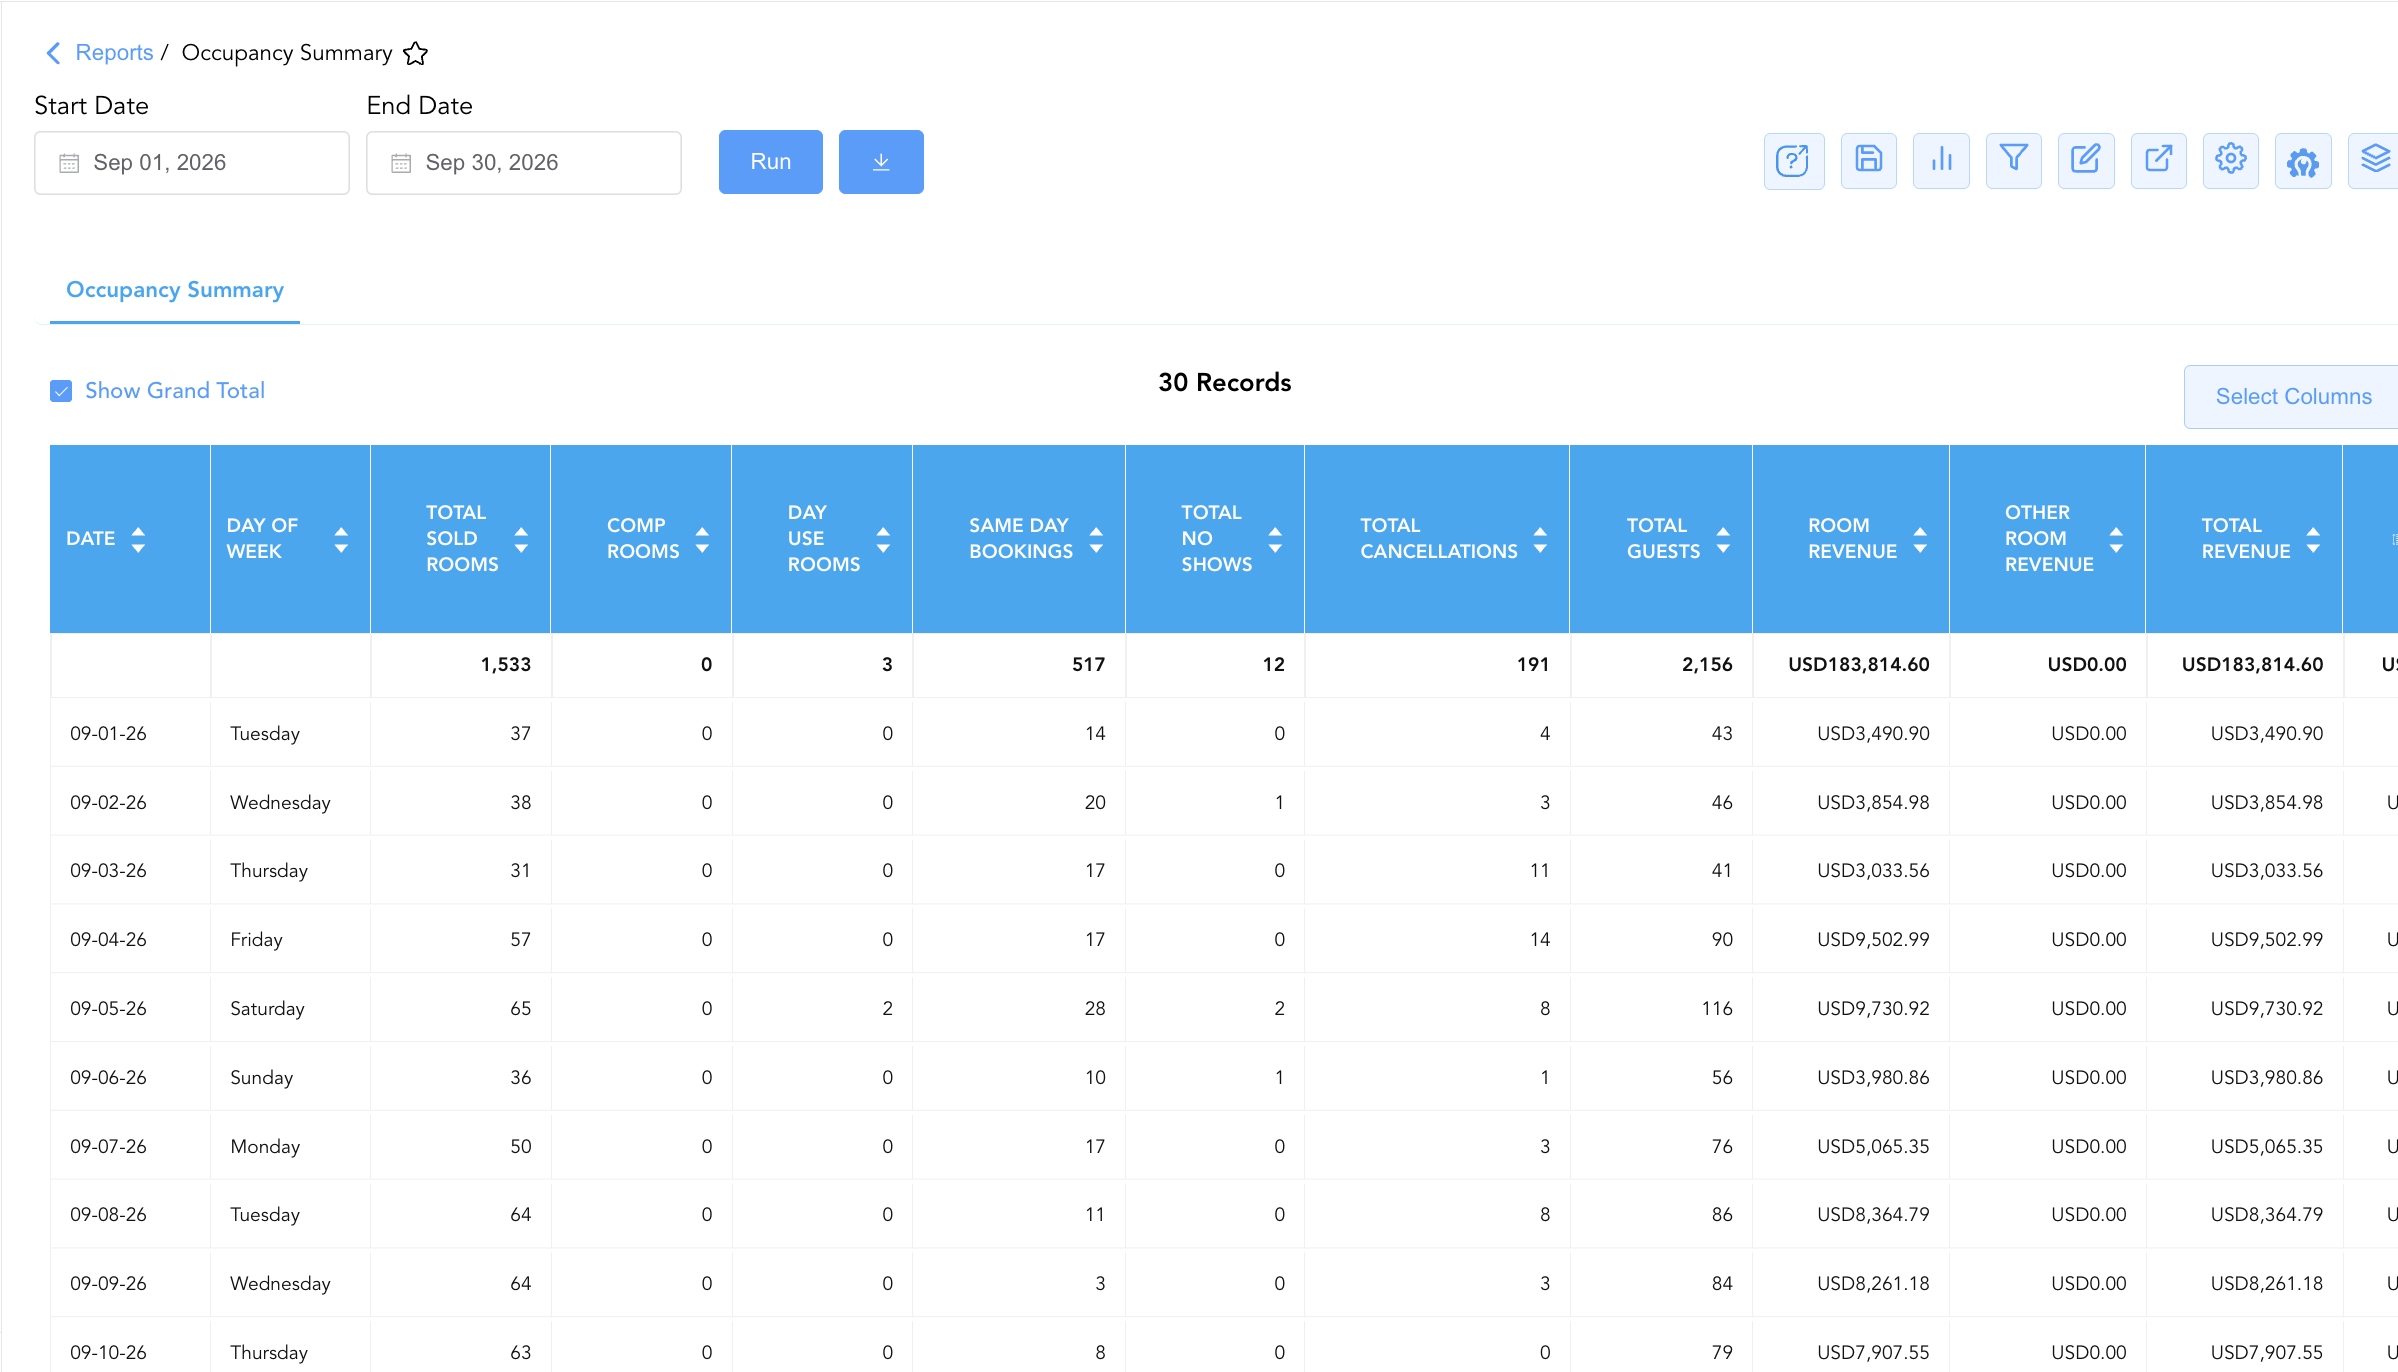Sort by the Total Cancellations column
The image size is (2398, 1372).
click(1540, 539)
